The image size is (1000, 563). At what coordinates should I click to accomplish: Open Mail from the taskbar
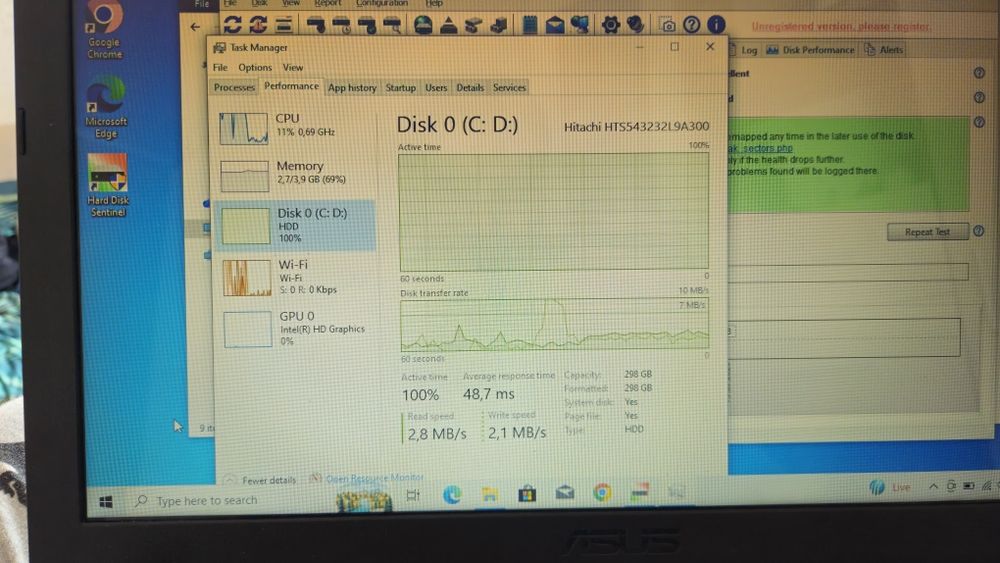(x=564, y=492)
